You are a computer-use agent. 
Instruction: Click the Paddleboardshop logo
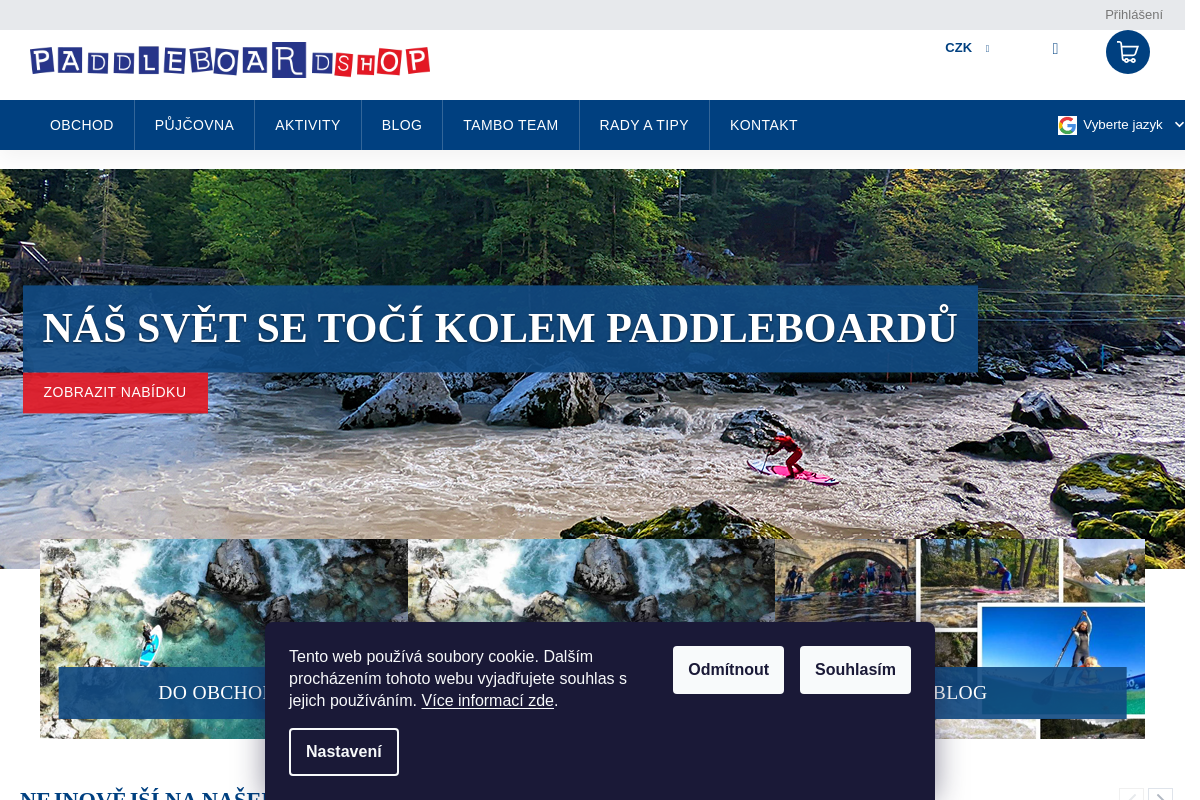(x=230, y=60)
